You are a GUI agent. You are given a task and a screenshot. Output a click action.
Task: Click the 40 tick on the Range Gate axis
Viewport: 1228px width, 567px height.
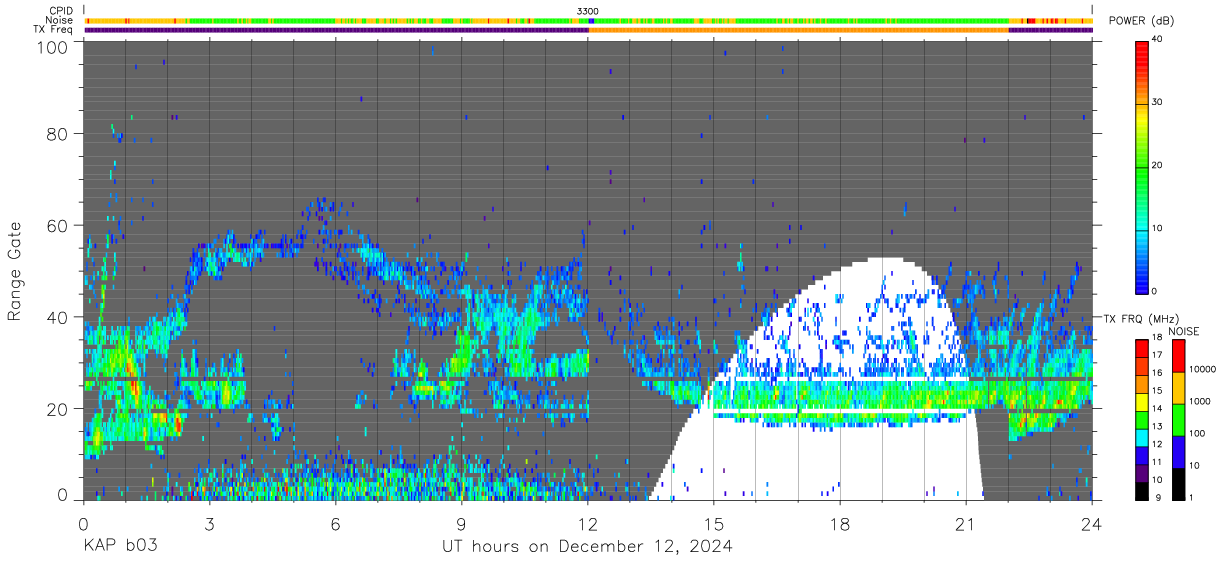pos(59,317)
